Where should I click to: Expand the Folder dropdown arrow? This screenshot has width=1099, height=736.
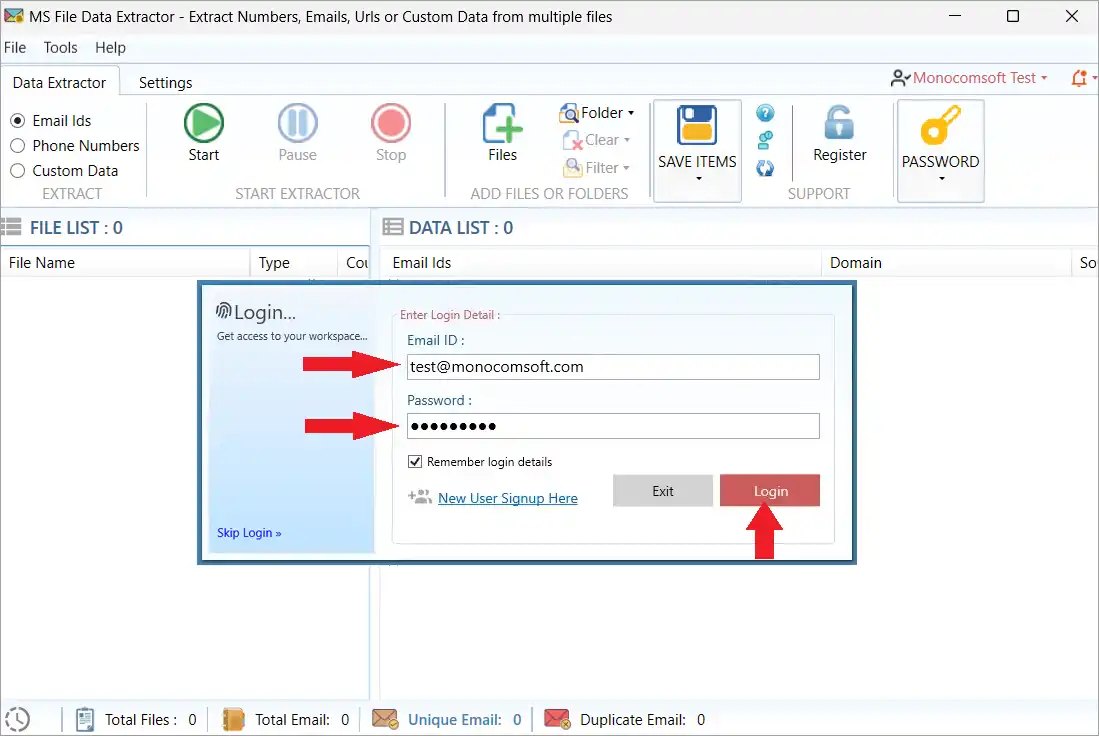pyautogui.click(x=631, y=113)
